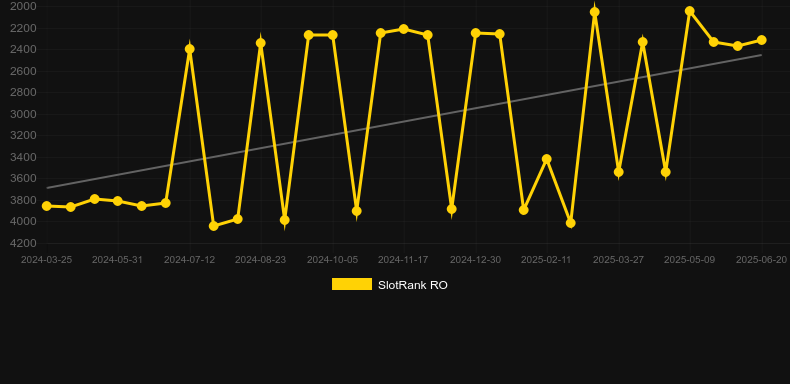Toggle the SlotRank RO series label

tap(413, 285)
